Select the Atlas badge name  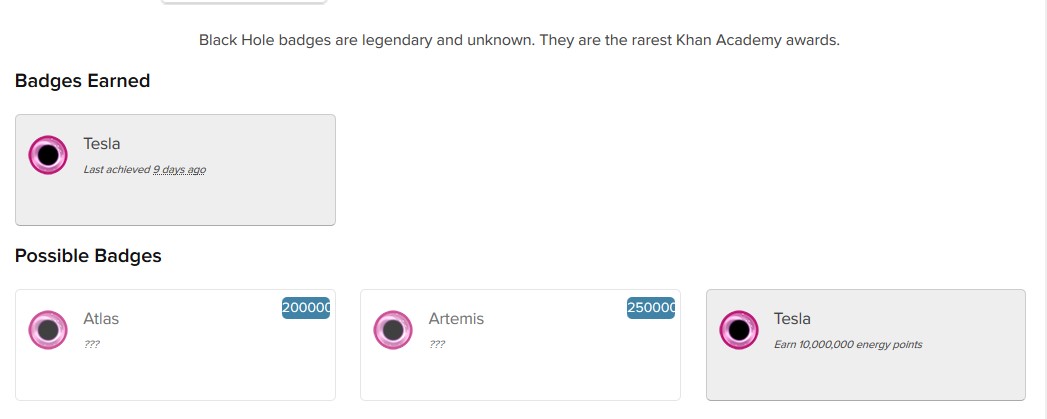101,319
